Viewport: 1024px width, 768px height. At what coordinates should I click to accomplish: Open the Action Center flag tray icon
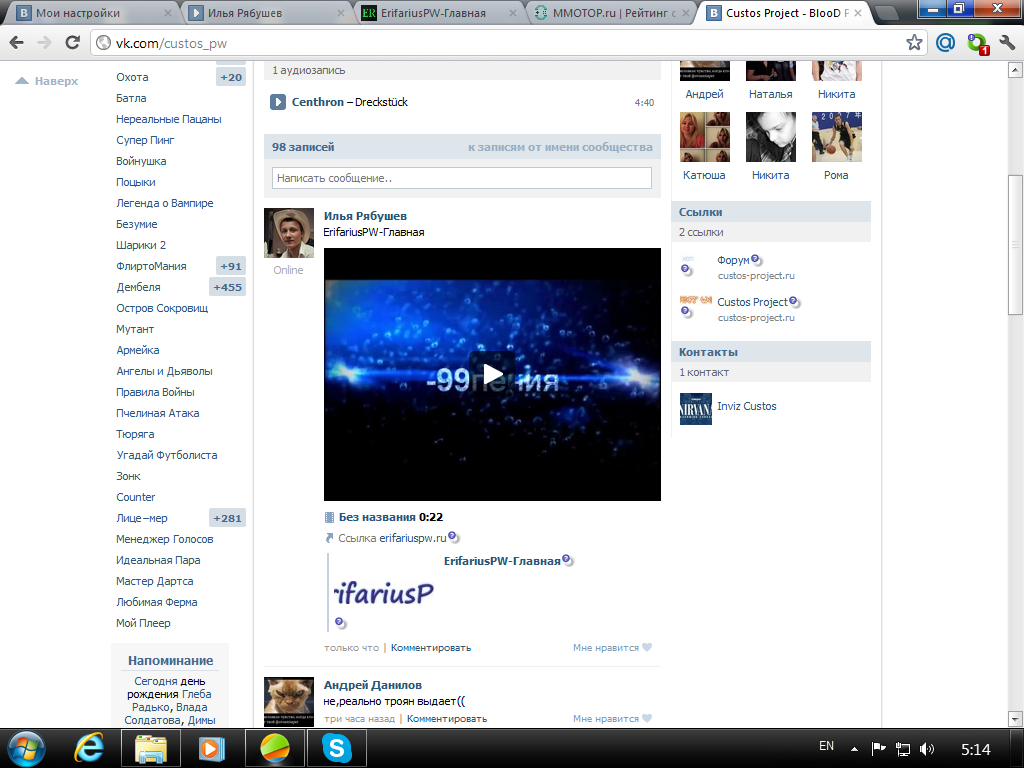coord(878,749)
